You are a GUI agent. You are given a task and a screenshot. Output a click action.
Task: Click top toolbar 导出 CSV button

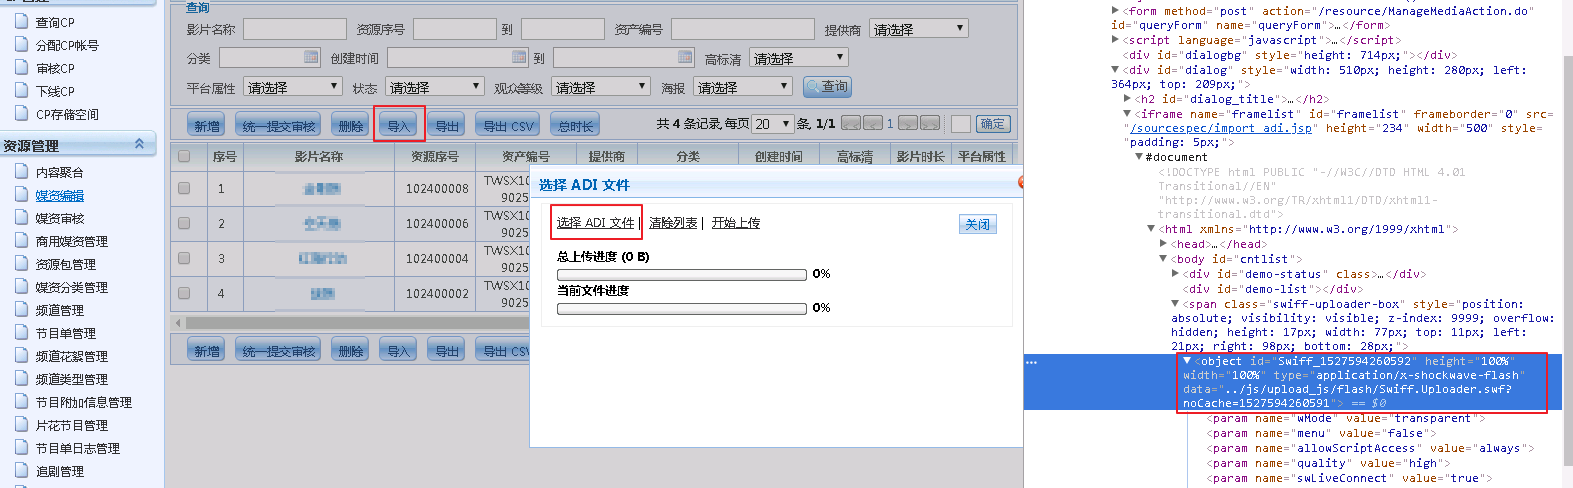pos(508,124)
